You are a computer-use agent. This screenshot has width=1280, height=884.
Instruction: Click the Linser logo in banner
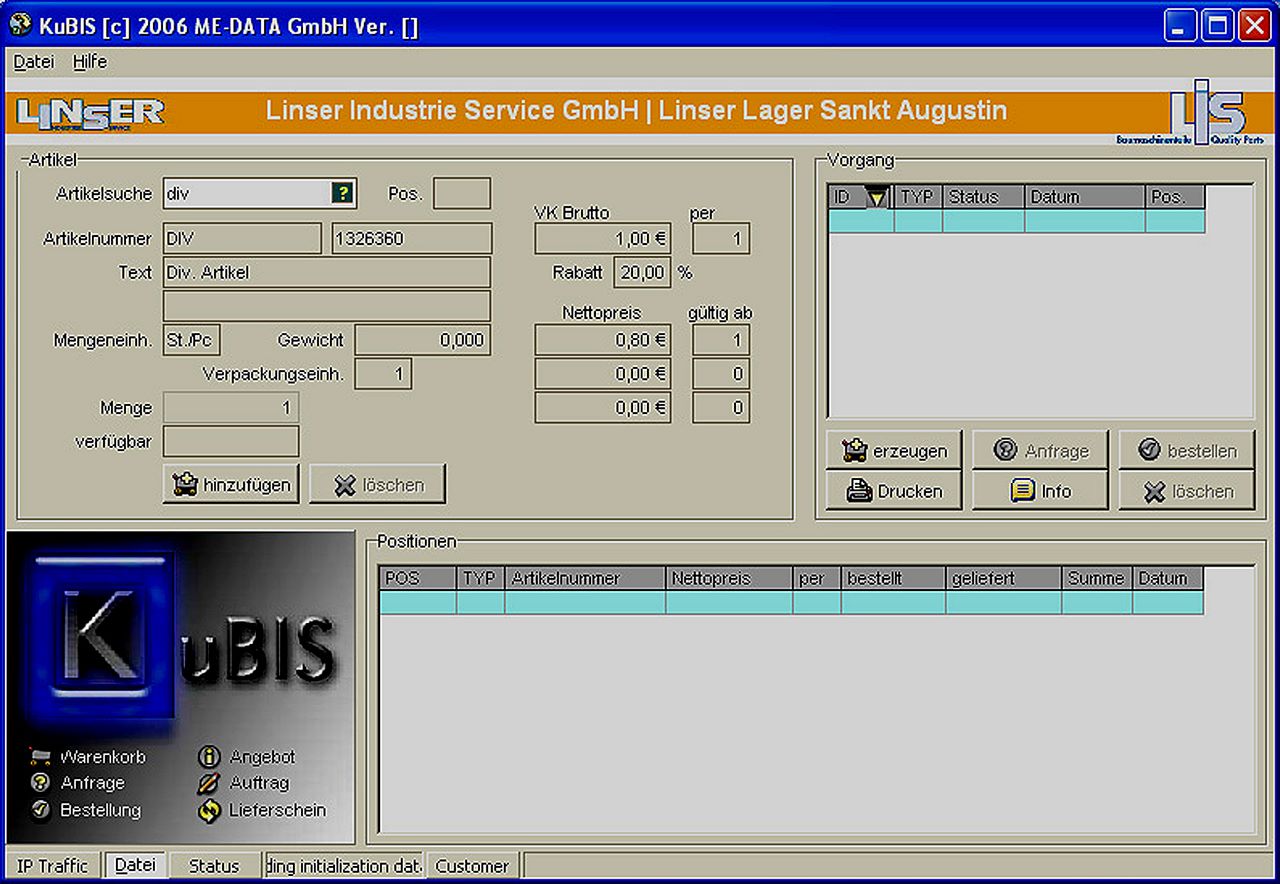(x=90, y=113)
